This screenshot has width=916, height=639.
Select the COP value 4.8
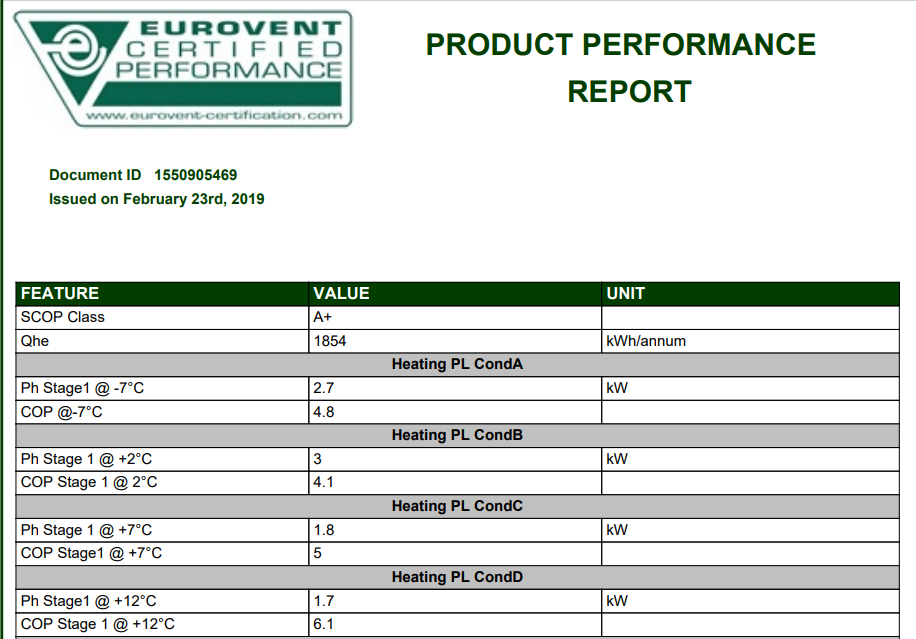(455, 412)
